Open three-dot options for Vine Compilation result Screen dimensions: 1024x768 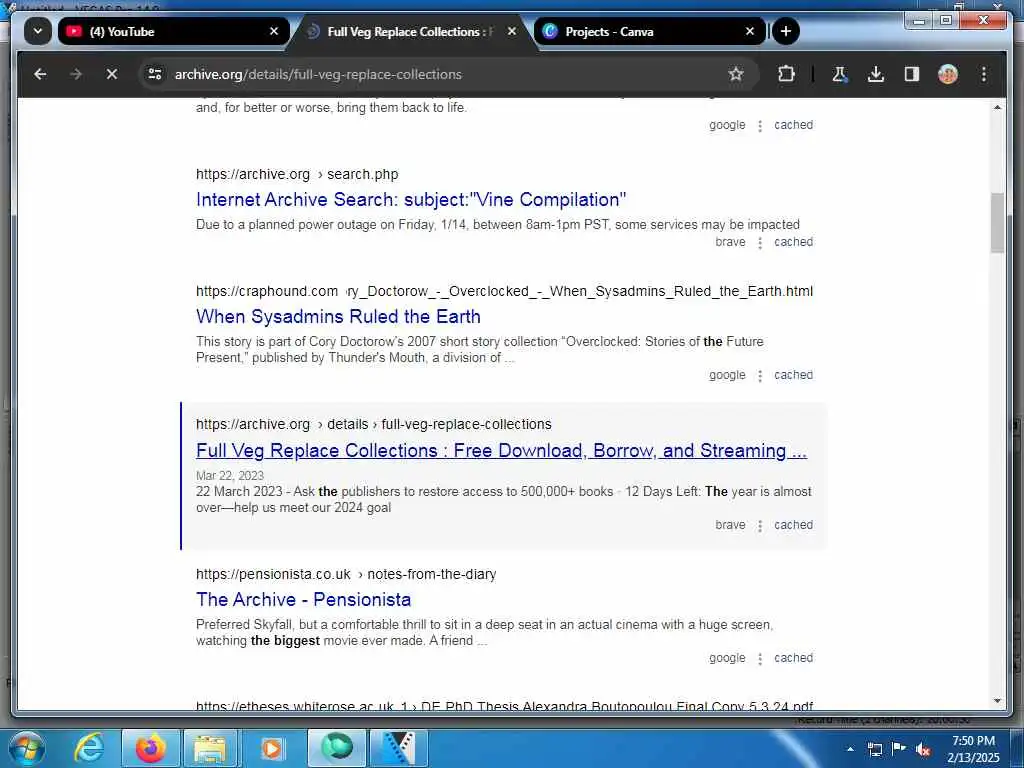[760, 243]
